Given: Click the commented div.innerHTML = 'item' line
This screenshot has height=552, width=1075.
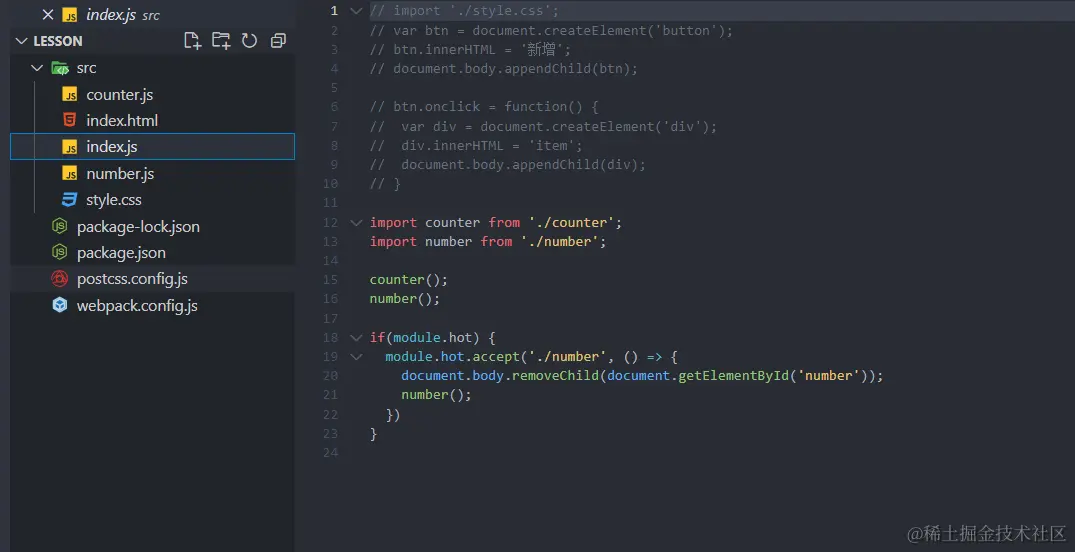Looking at the screenshot, I should click(x=476, y=145).
